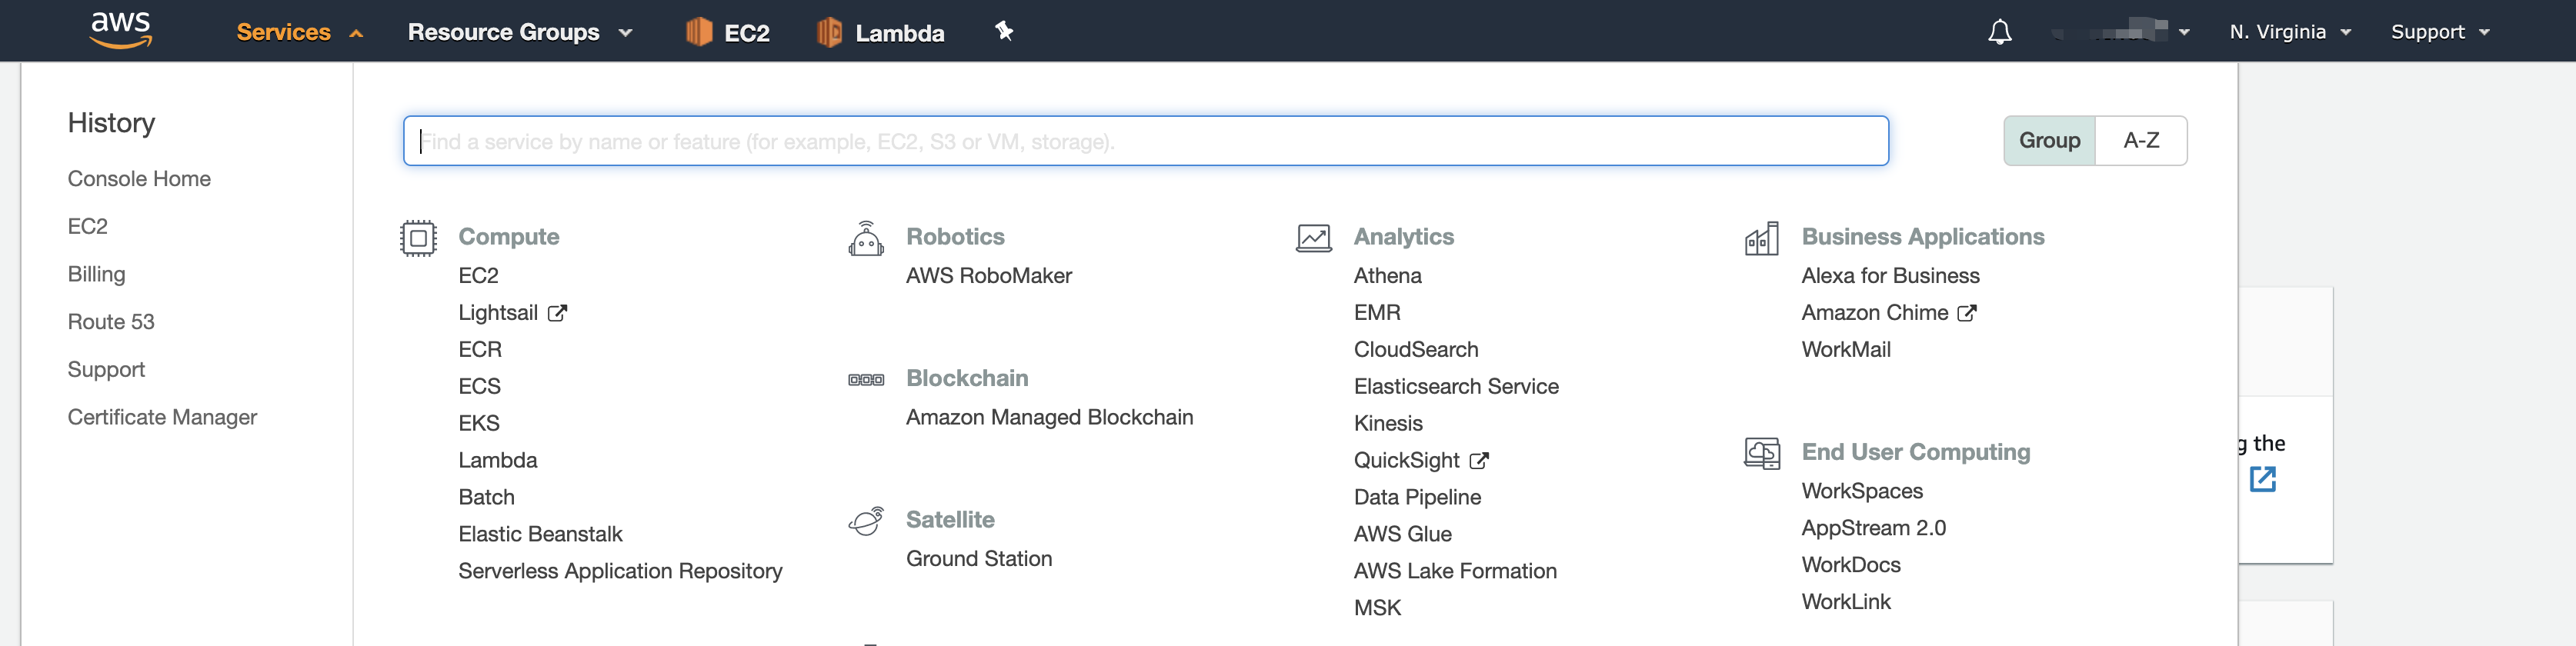
Task: Open the Support menu in the top bar
Action: pos(2439,32)
